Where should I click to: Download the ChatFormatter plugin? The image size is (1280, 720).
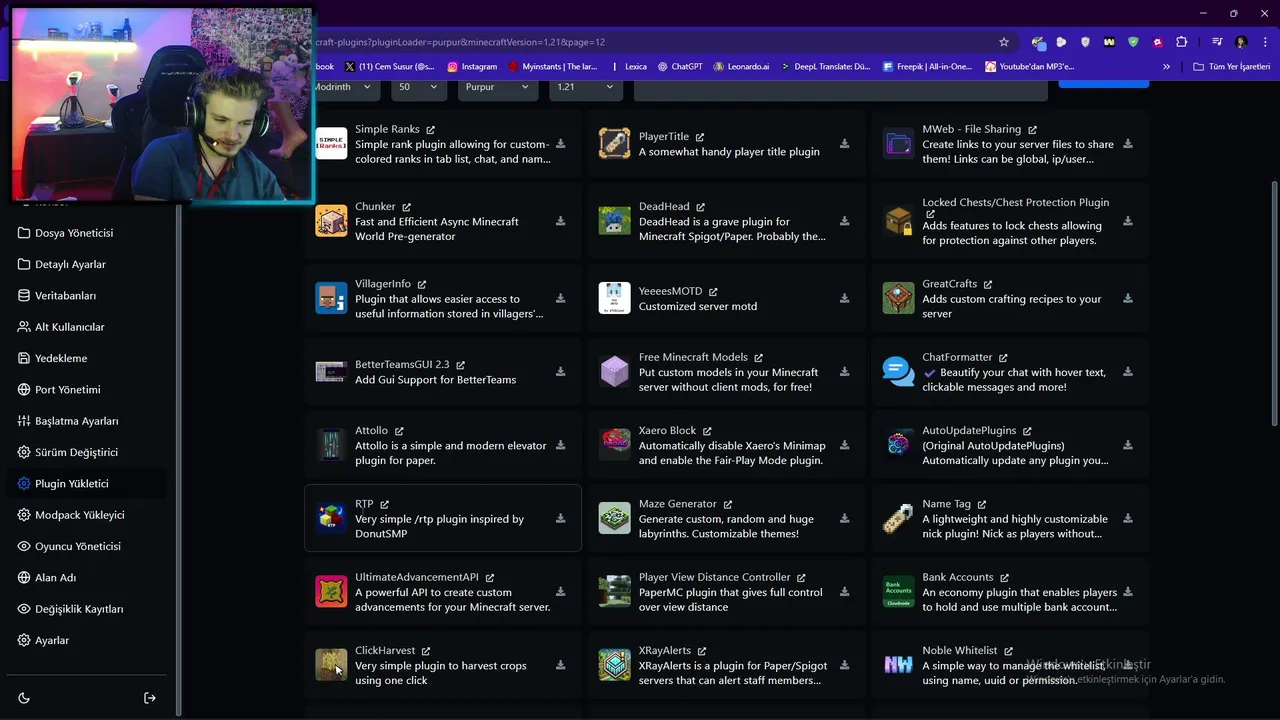(x=1127, y=371)
